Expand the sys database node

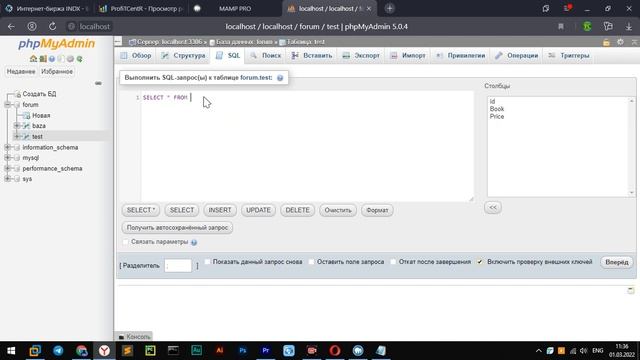coord(7,179)
